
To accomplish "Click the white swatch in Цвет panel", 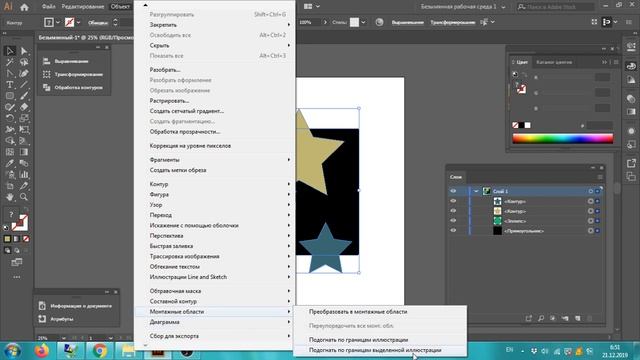I will coord(528,125).
